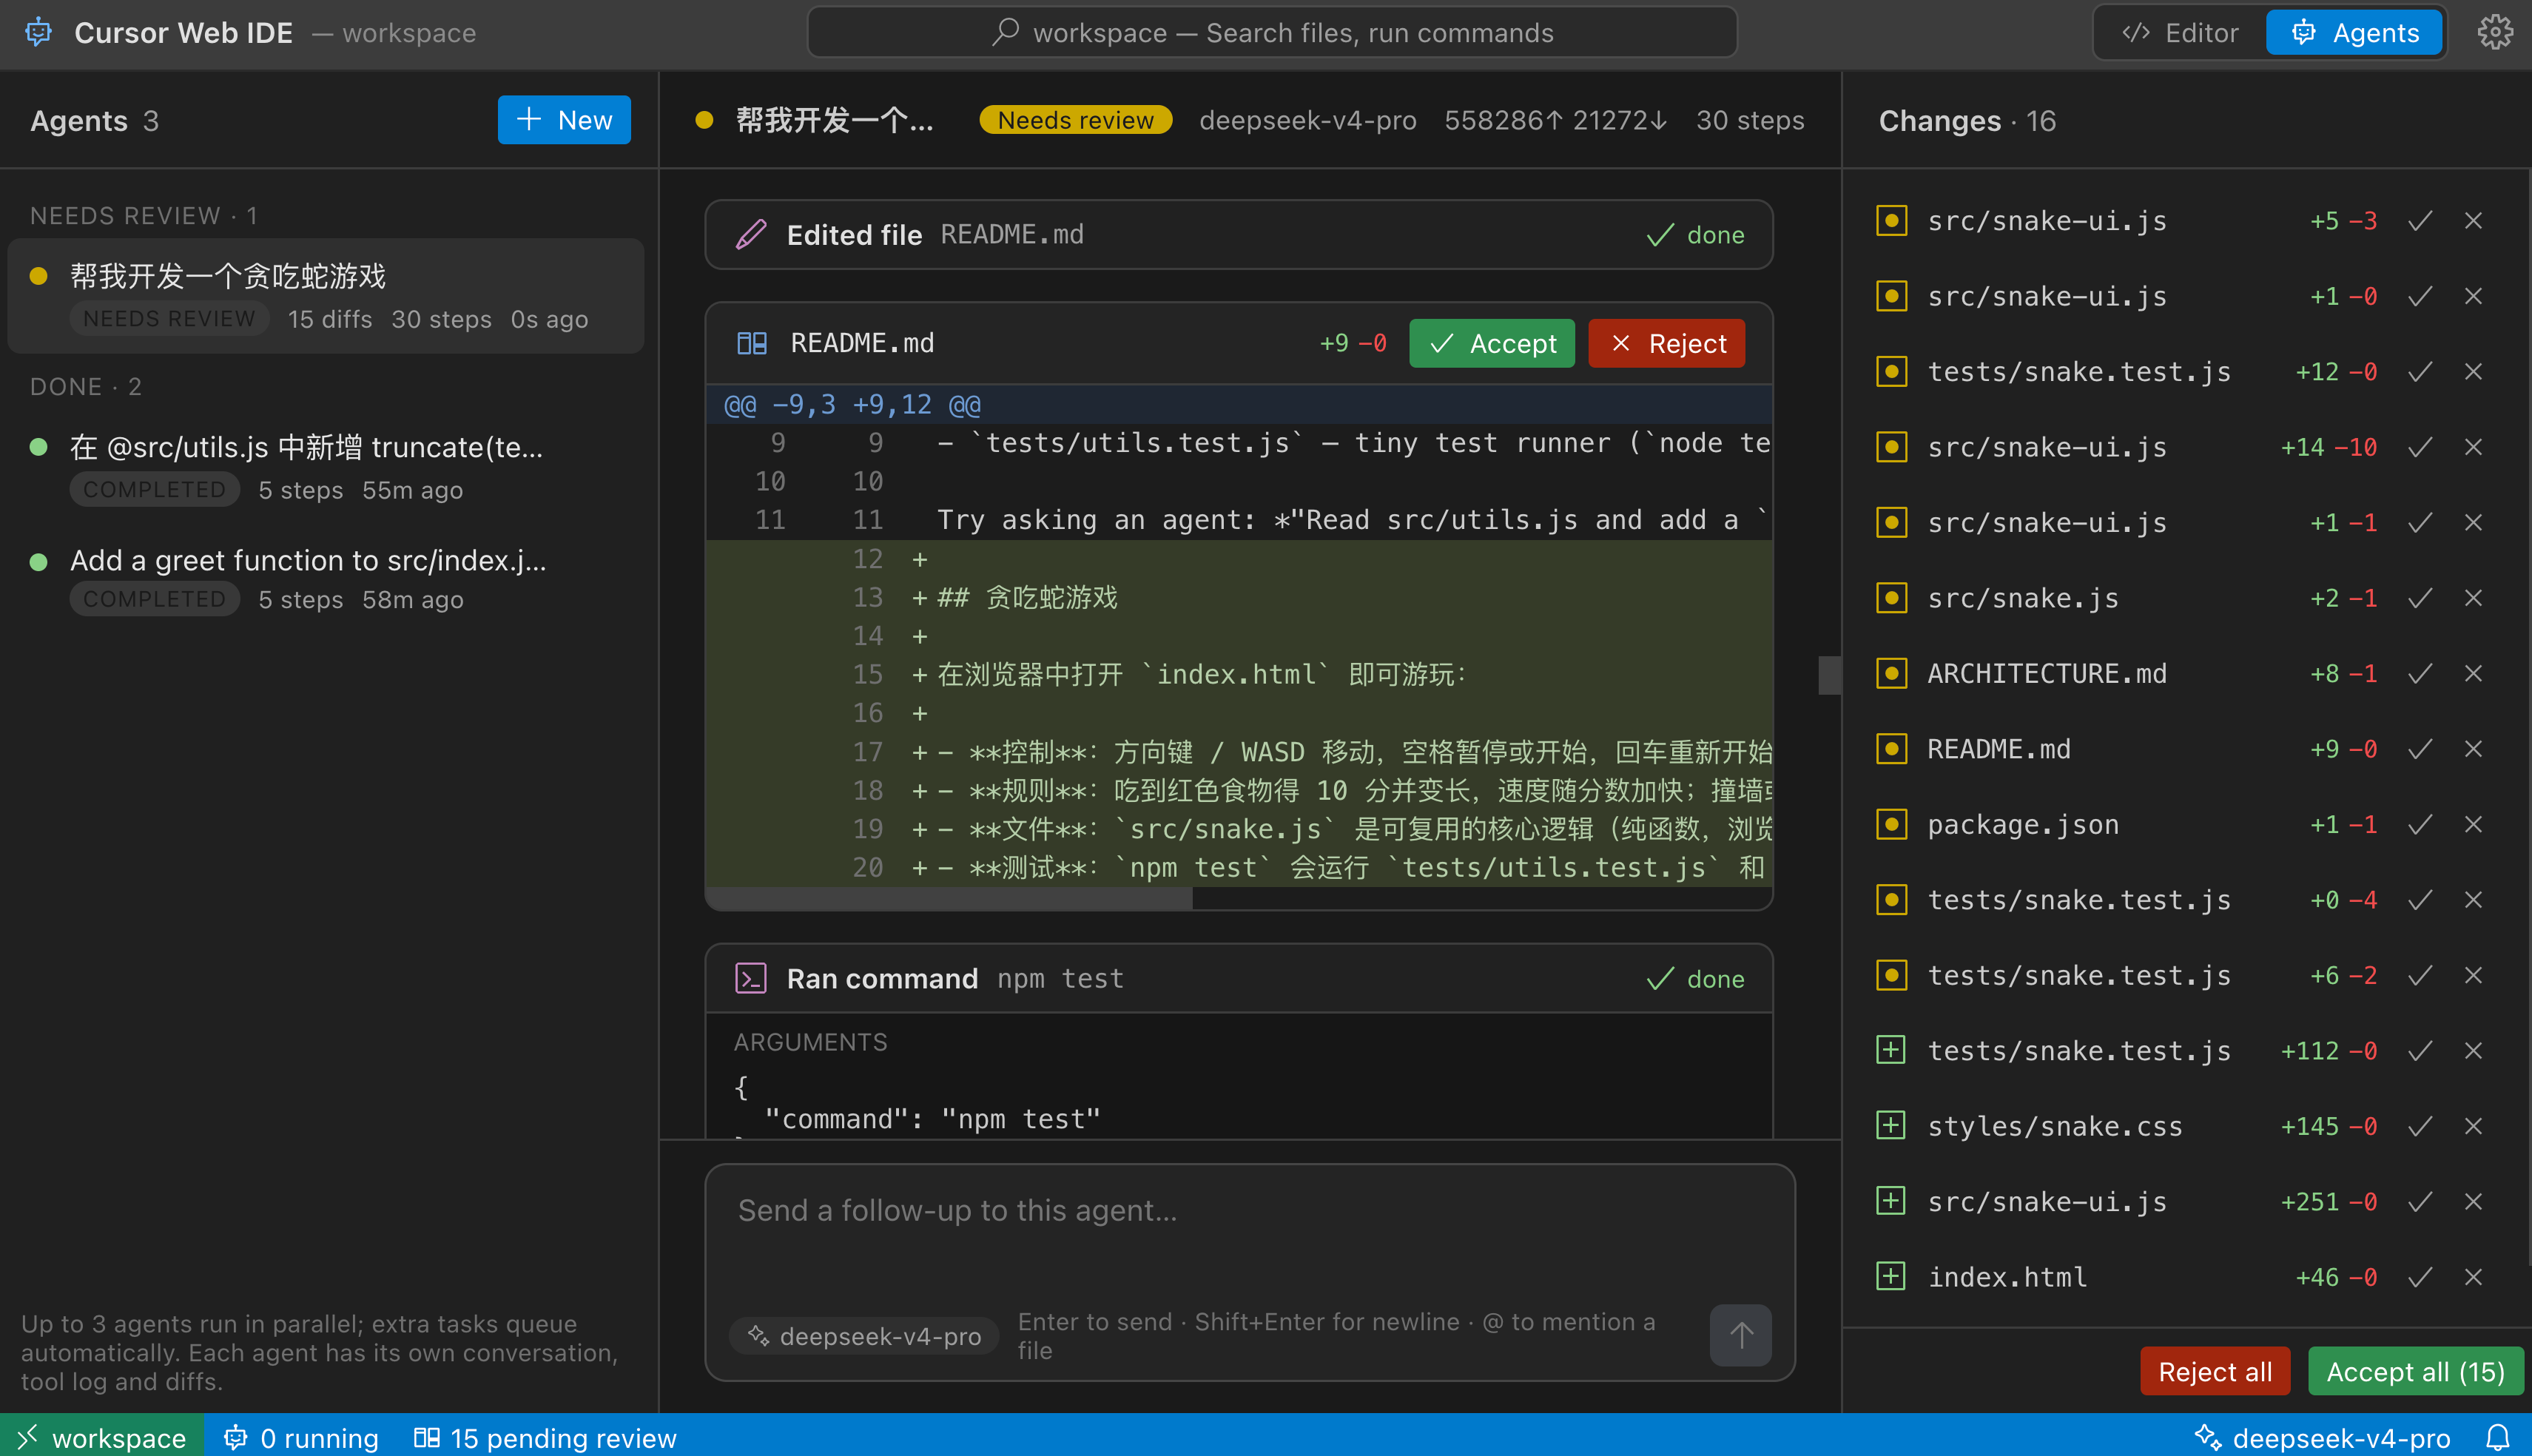Reject styles/snake.css change X
Image resolution: width=2532 pixels, height=1456 pixels.
pyautogui.click(x=2473, y=1126)
